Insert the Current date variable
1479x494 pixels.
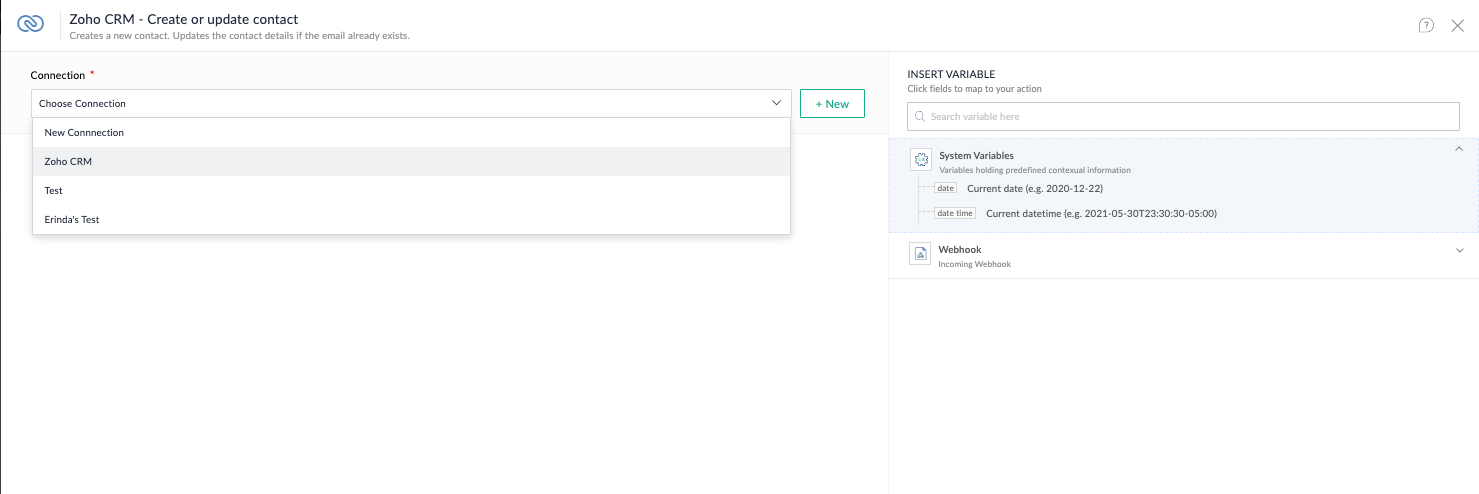[x=1034, y=188]
